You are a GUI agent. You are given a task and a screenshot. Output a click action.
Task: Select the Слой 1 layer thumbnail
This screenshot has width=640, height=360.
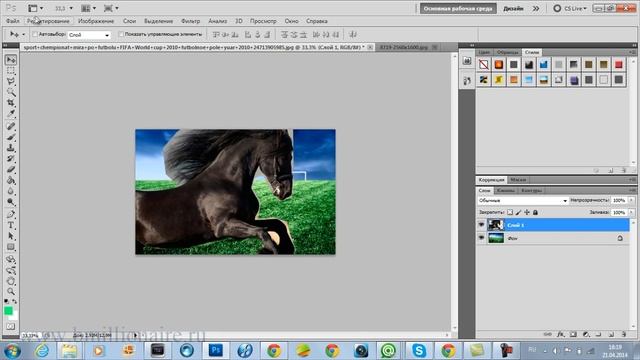(496, 224)
